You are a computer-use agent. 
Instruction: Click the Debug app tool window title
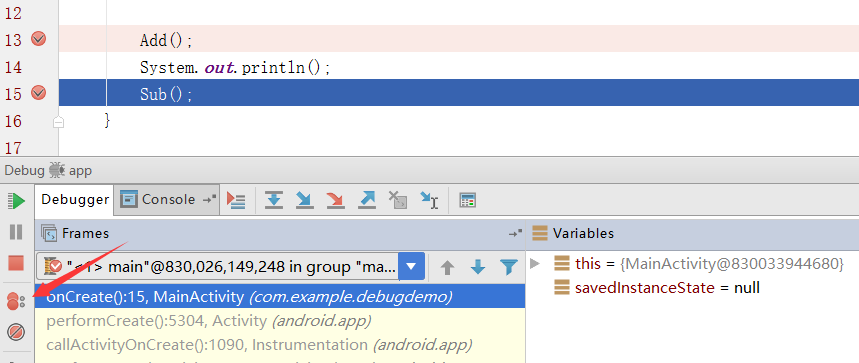(48, 170)
